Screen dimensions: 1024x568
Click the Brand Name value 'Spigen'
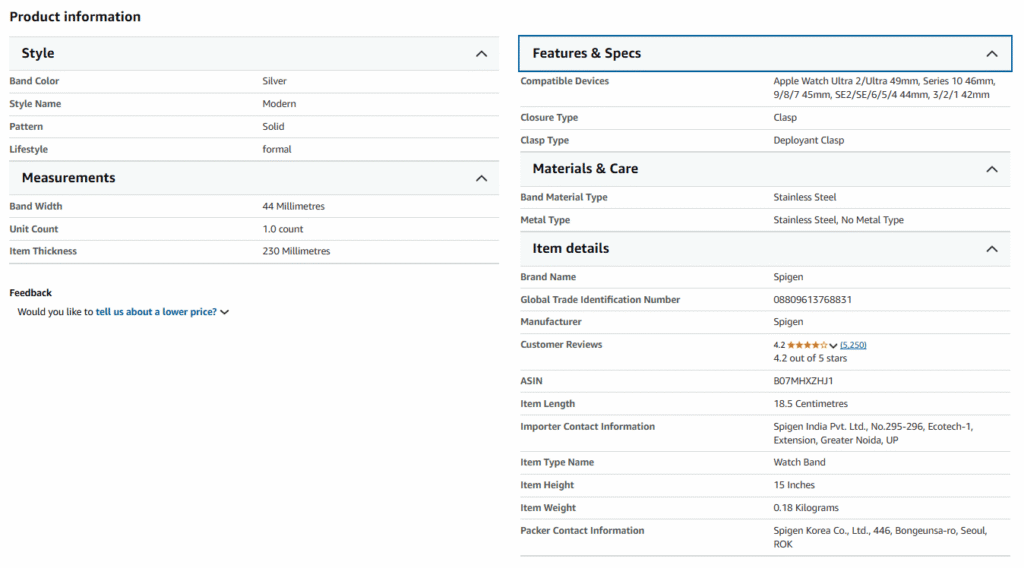[x=788, y=277]
